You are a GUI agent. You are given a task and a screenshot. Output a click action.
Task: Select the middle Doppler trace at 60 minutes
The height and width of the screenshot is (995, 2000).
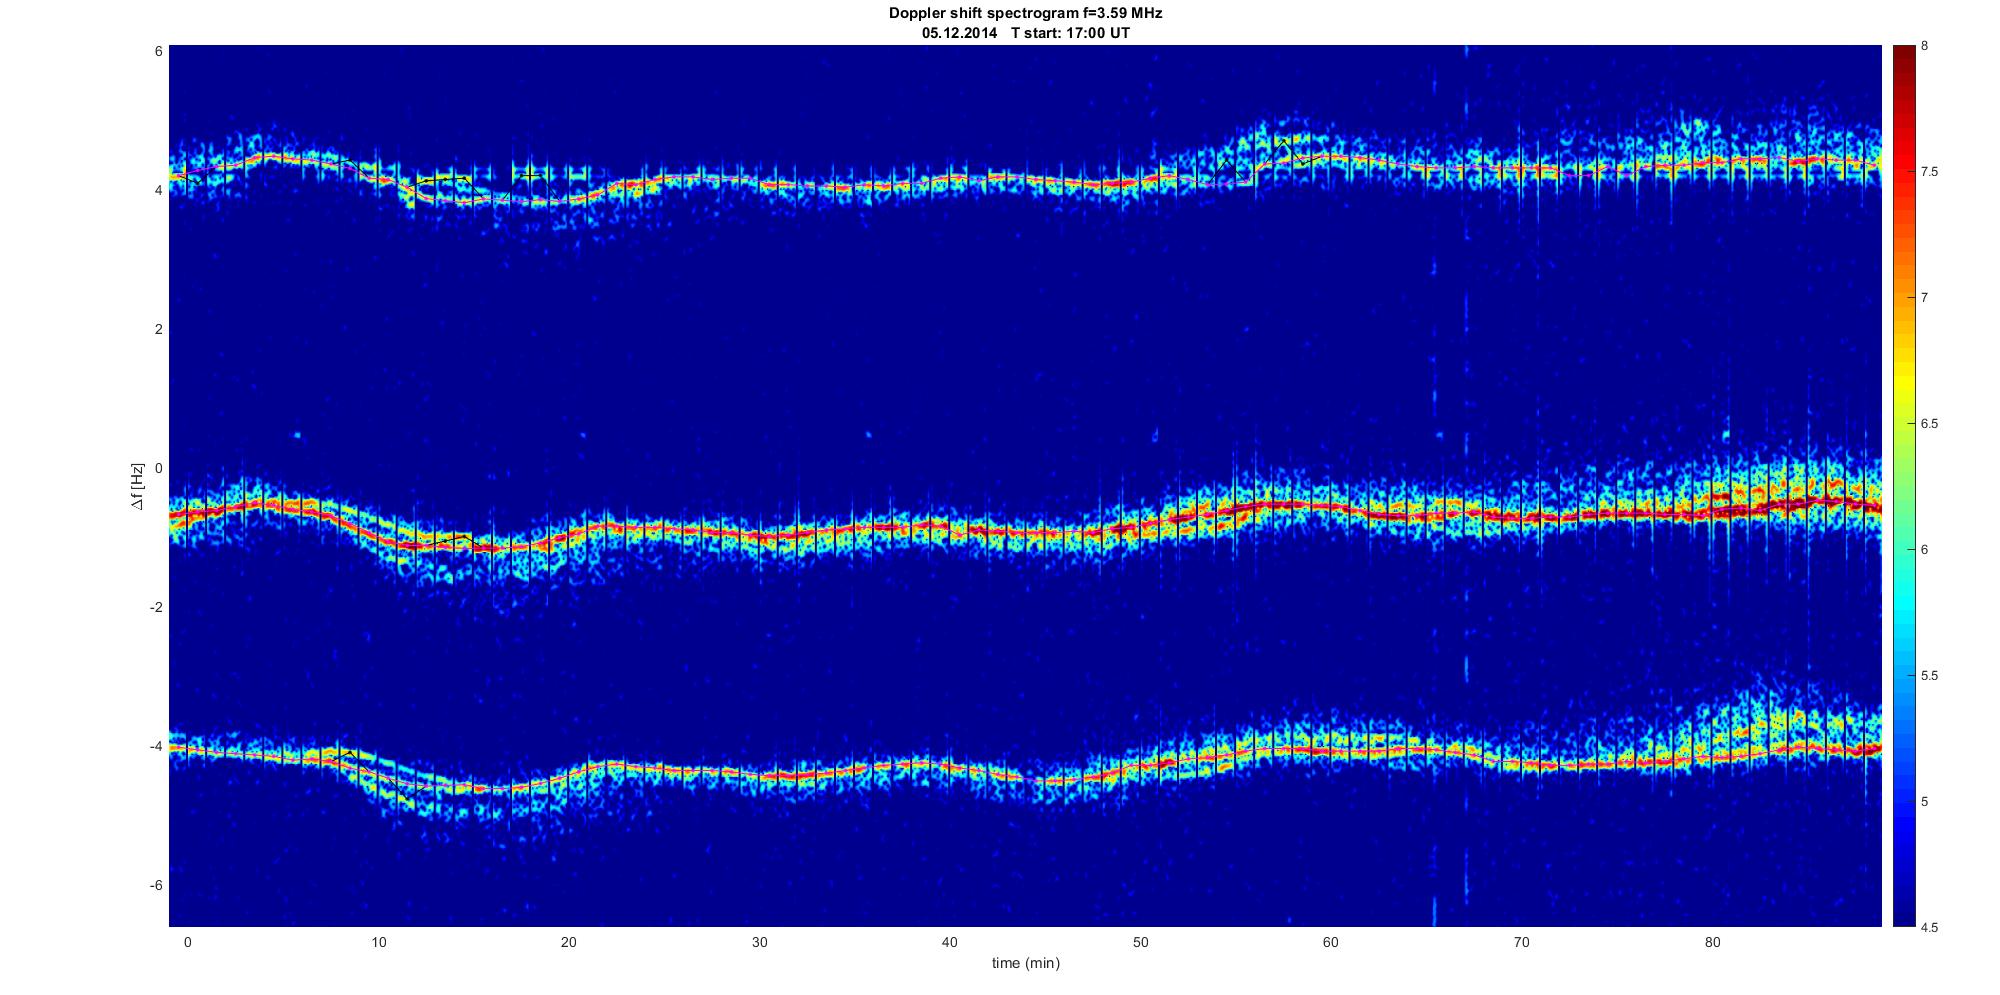[x=1331, y=507]
